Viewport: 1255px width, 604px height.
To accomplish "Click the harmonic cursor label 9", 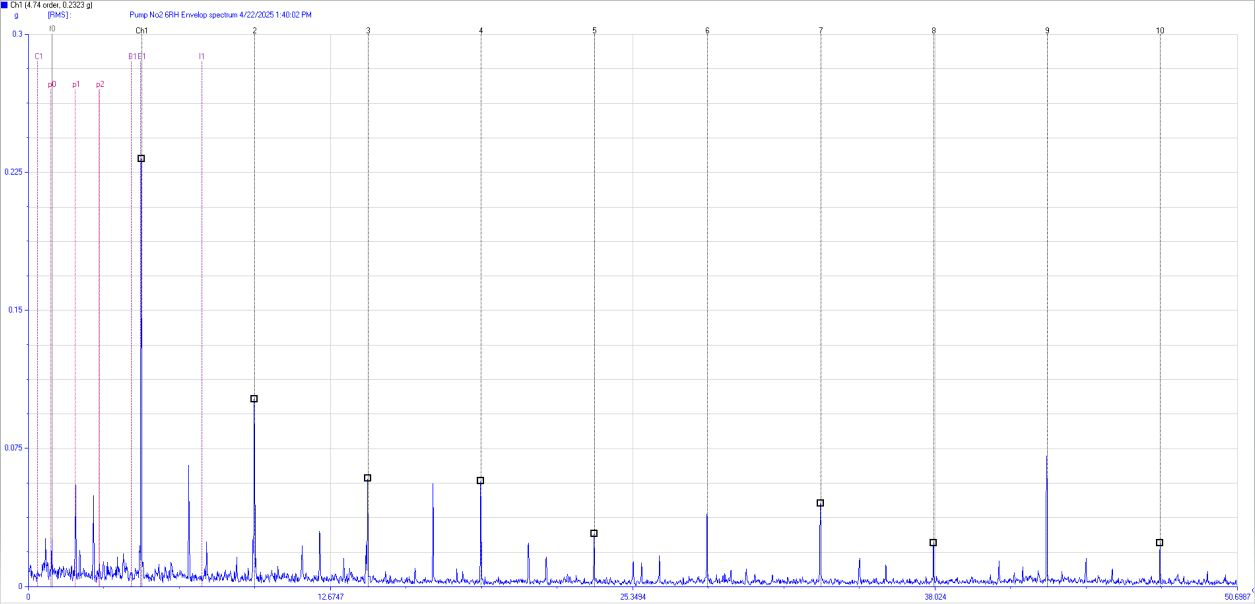I will coord(1047,31).
